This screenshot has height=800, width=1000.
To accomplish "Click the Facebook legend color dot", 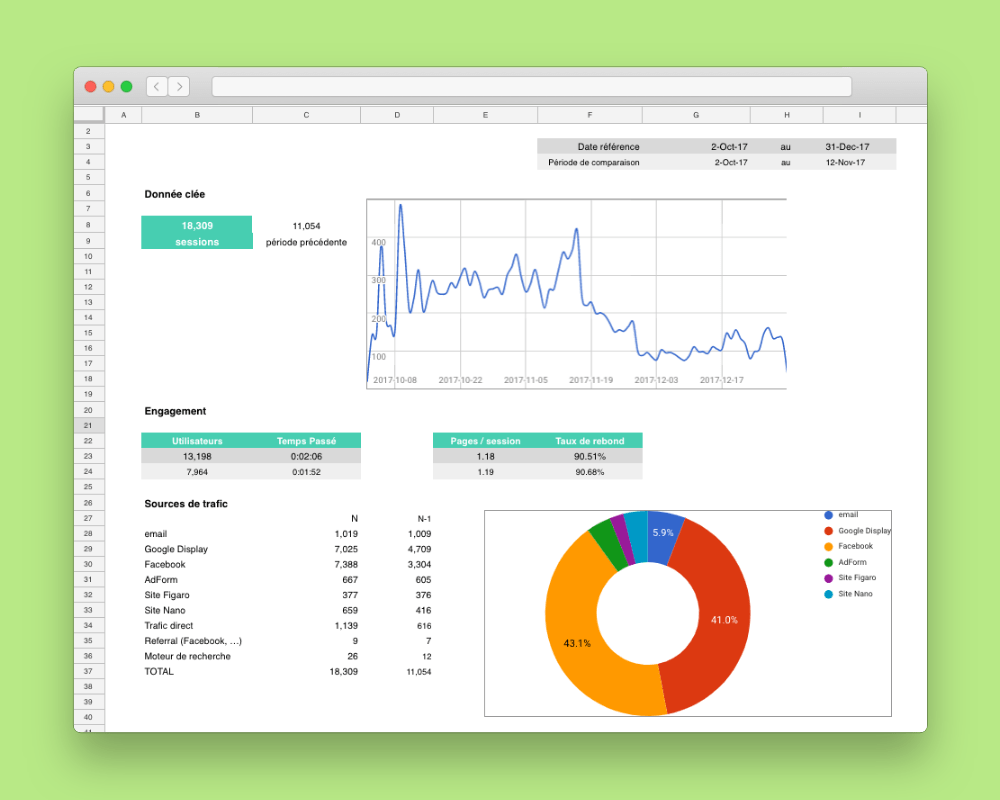I will pos(828,546).
